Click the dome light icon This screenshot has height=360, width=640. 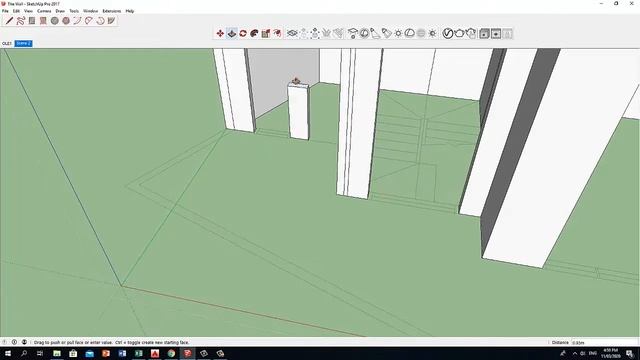[410, 33]
